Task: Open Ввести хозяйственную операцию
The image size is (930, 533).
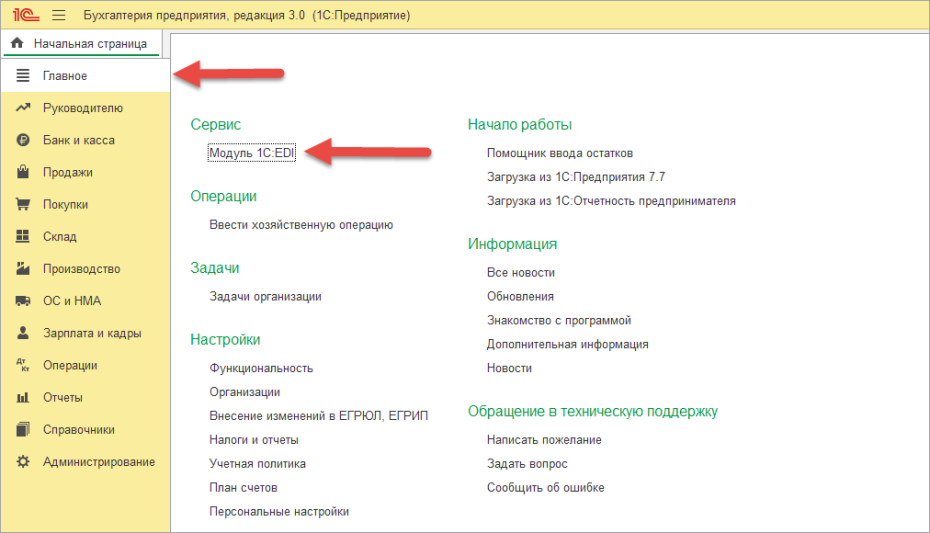Action: pos(301,225)
